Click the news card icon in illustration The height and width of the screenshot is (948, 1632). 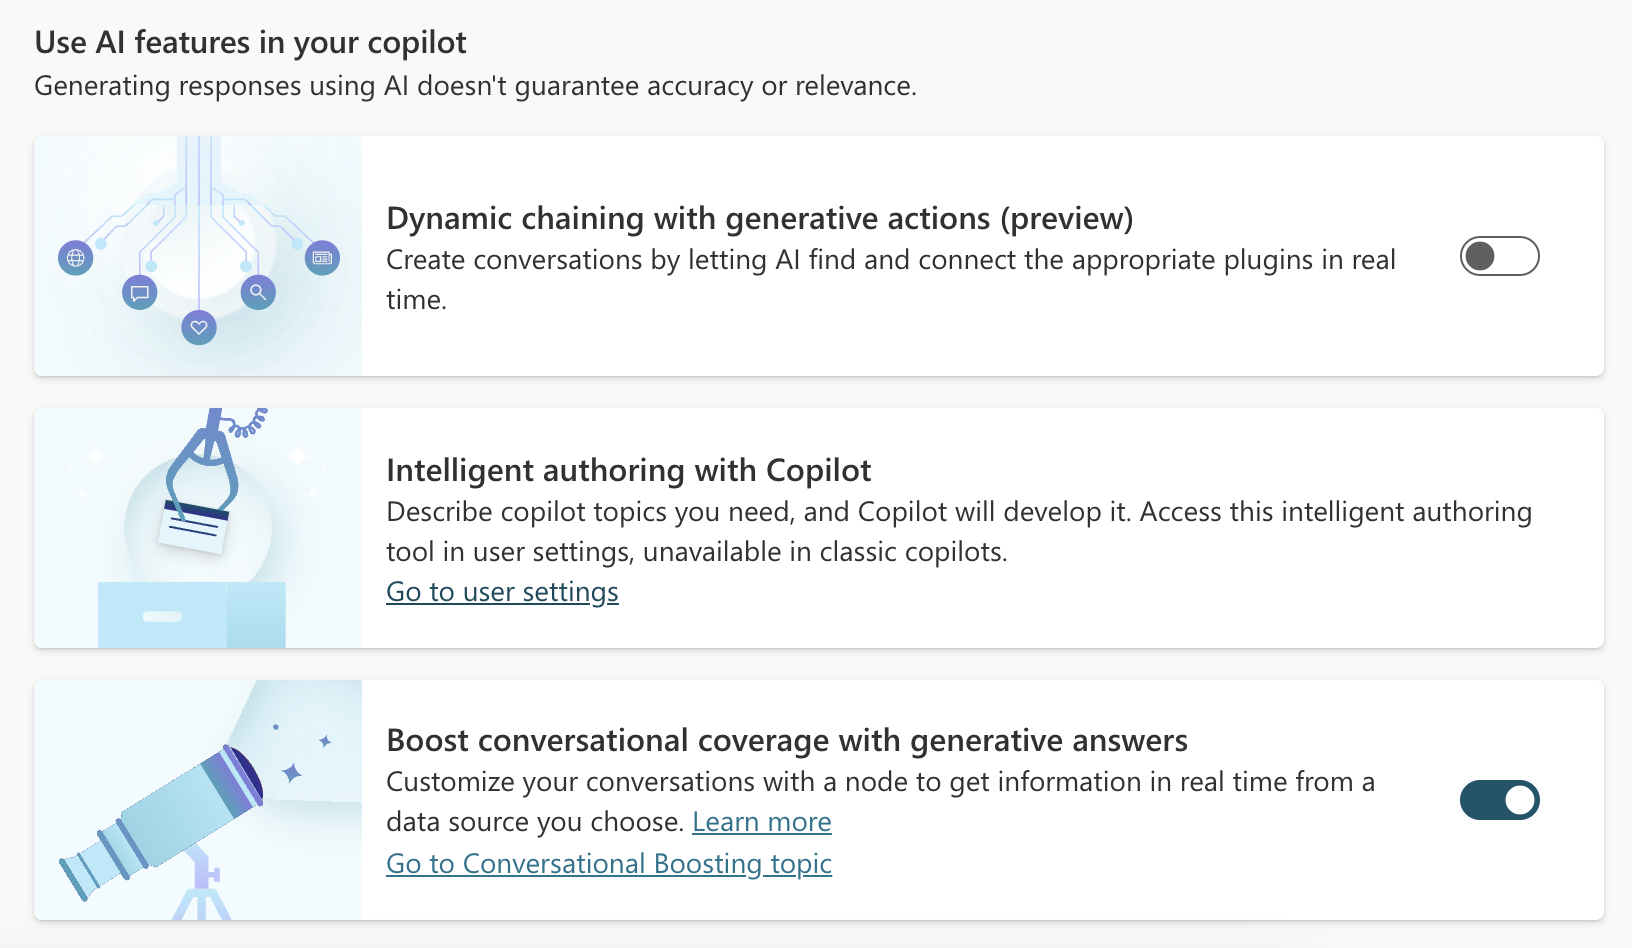322,258
